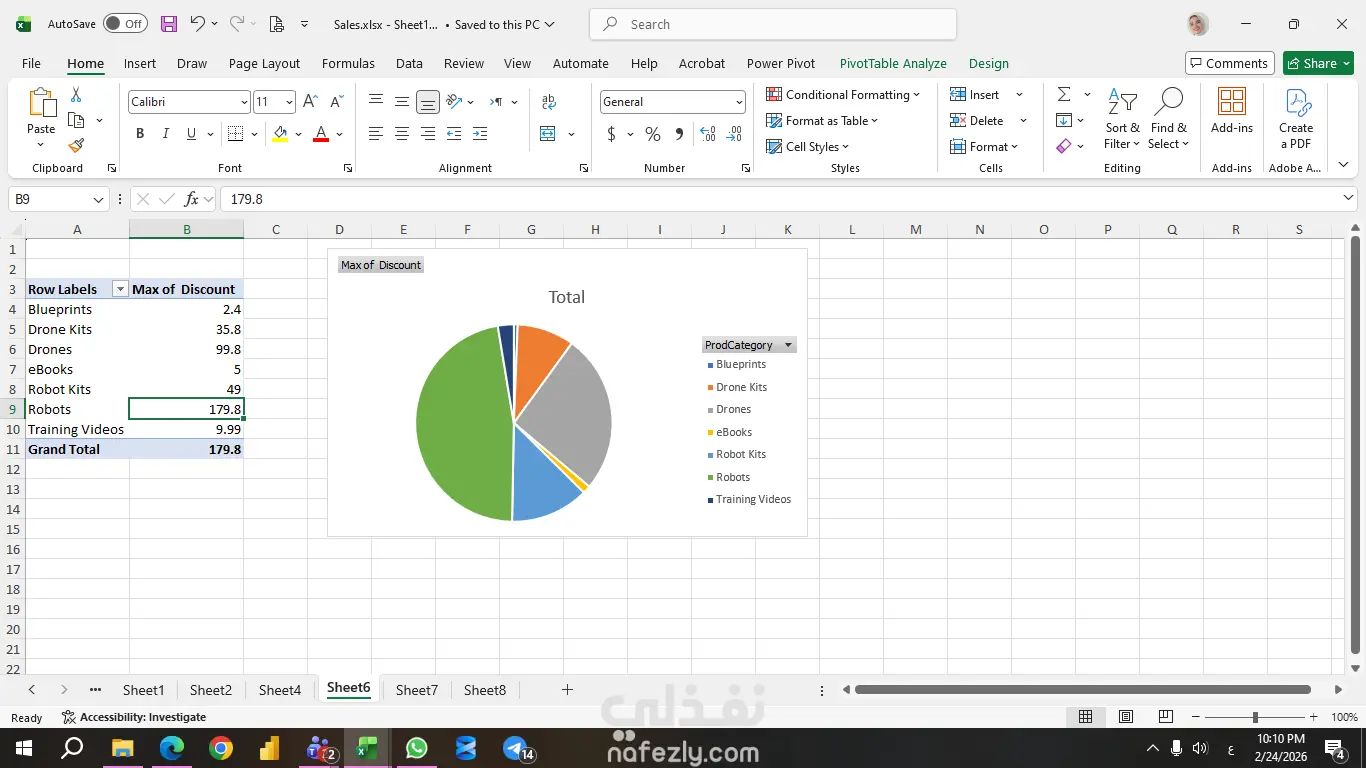Click the Center horizontal alignment icon
The width and height of the screenshot is (1366, 768).
(x=402, y=134)
